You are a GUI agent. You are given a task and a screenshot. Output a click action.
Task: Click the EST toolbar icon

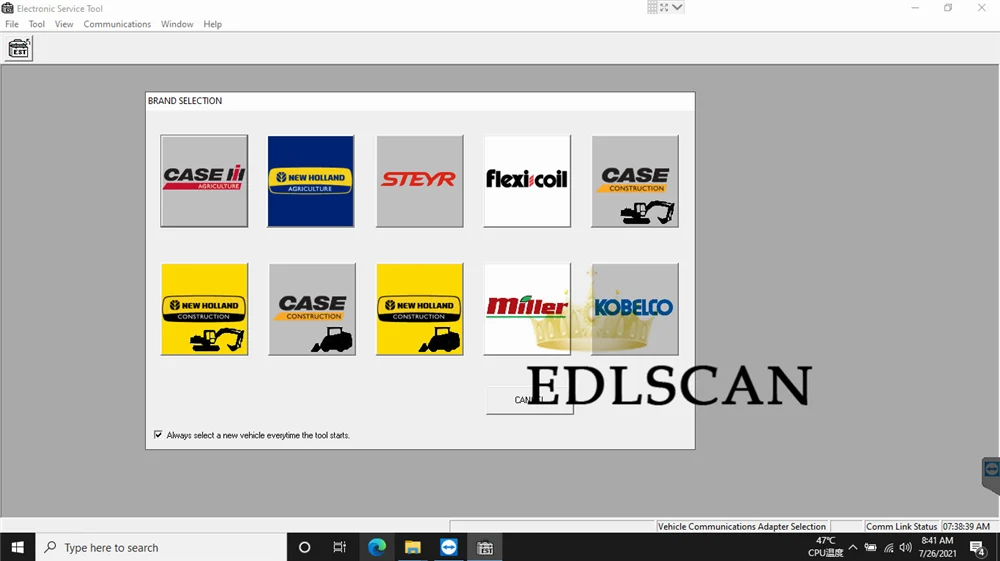tap(19, 48)
